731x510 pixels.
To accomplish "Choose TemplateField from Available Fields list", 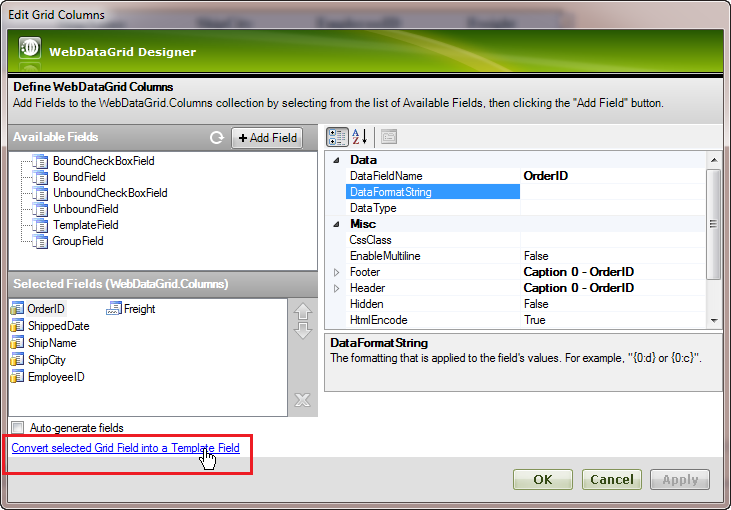I will (86, 225).
